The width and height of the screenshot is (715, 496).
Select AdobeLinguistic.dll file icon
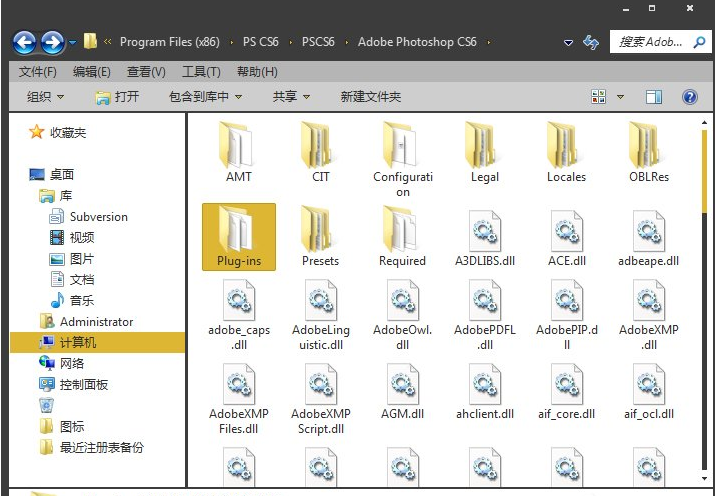click(321, 300)
